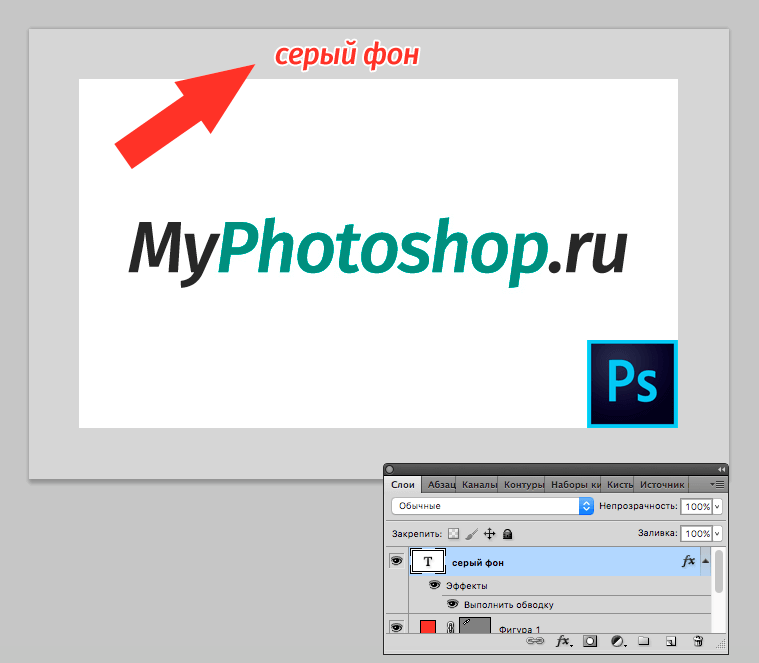
Task: Hide the 'Выполнить обводку' stroke effect
Action: [x=452, y=604]
